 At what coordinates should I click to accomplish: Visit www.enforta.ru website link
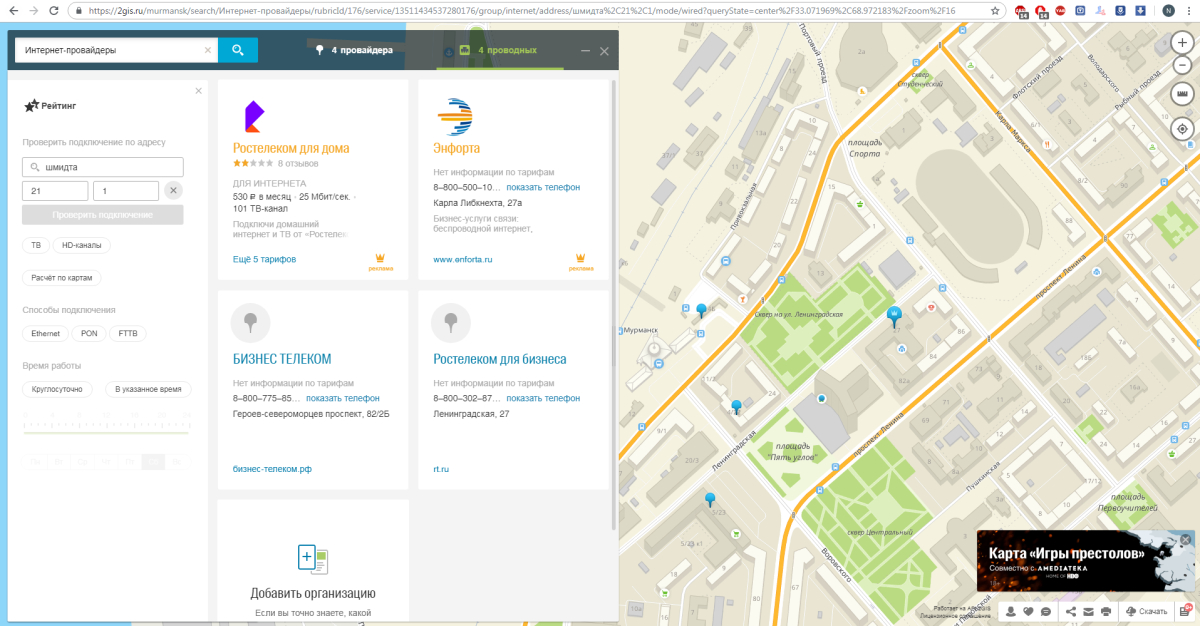(463, 259)
